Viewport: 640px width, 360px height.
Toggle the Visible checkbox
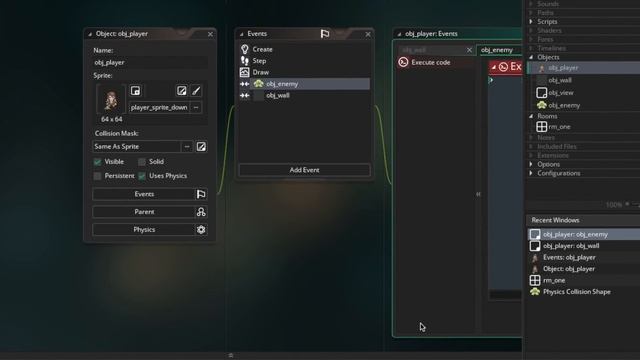[x=98, y=162]
